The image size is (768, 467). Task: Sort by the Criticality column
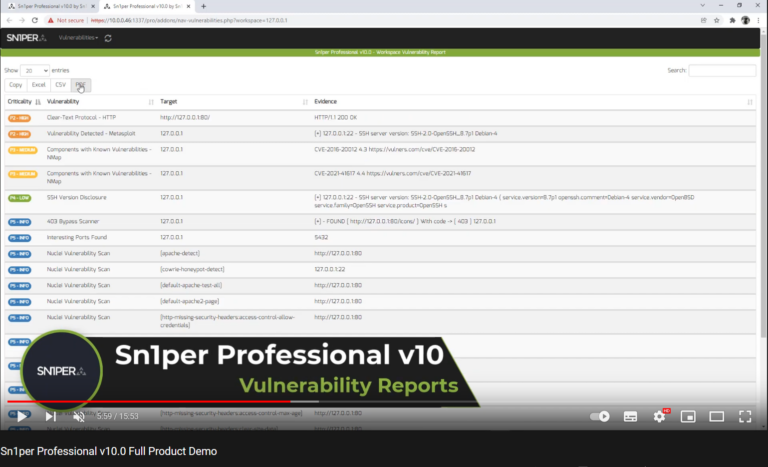[22, 101]
